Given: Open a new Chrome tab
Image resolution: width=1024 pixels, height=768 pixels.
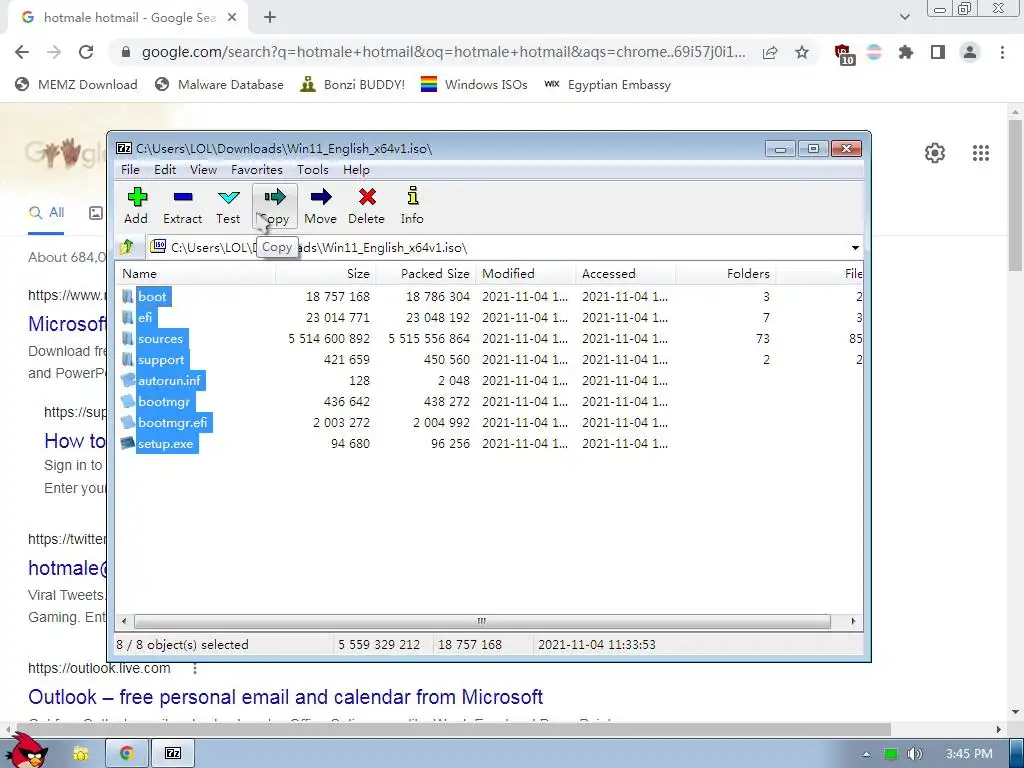Looking at the screenshot, I should pyautogui.click(x=270, y=18).
